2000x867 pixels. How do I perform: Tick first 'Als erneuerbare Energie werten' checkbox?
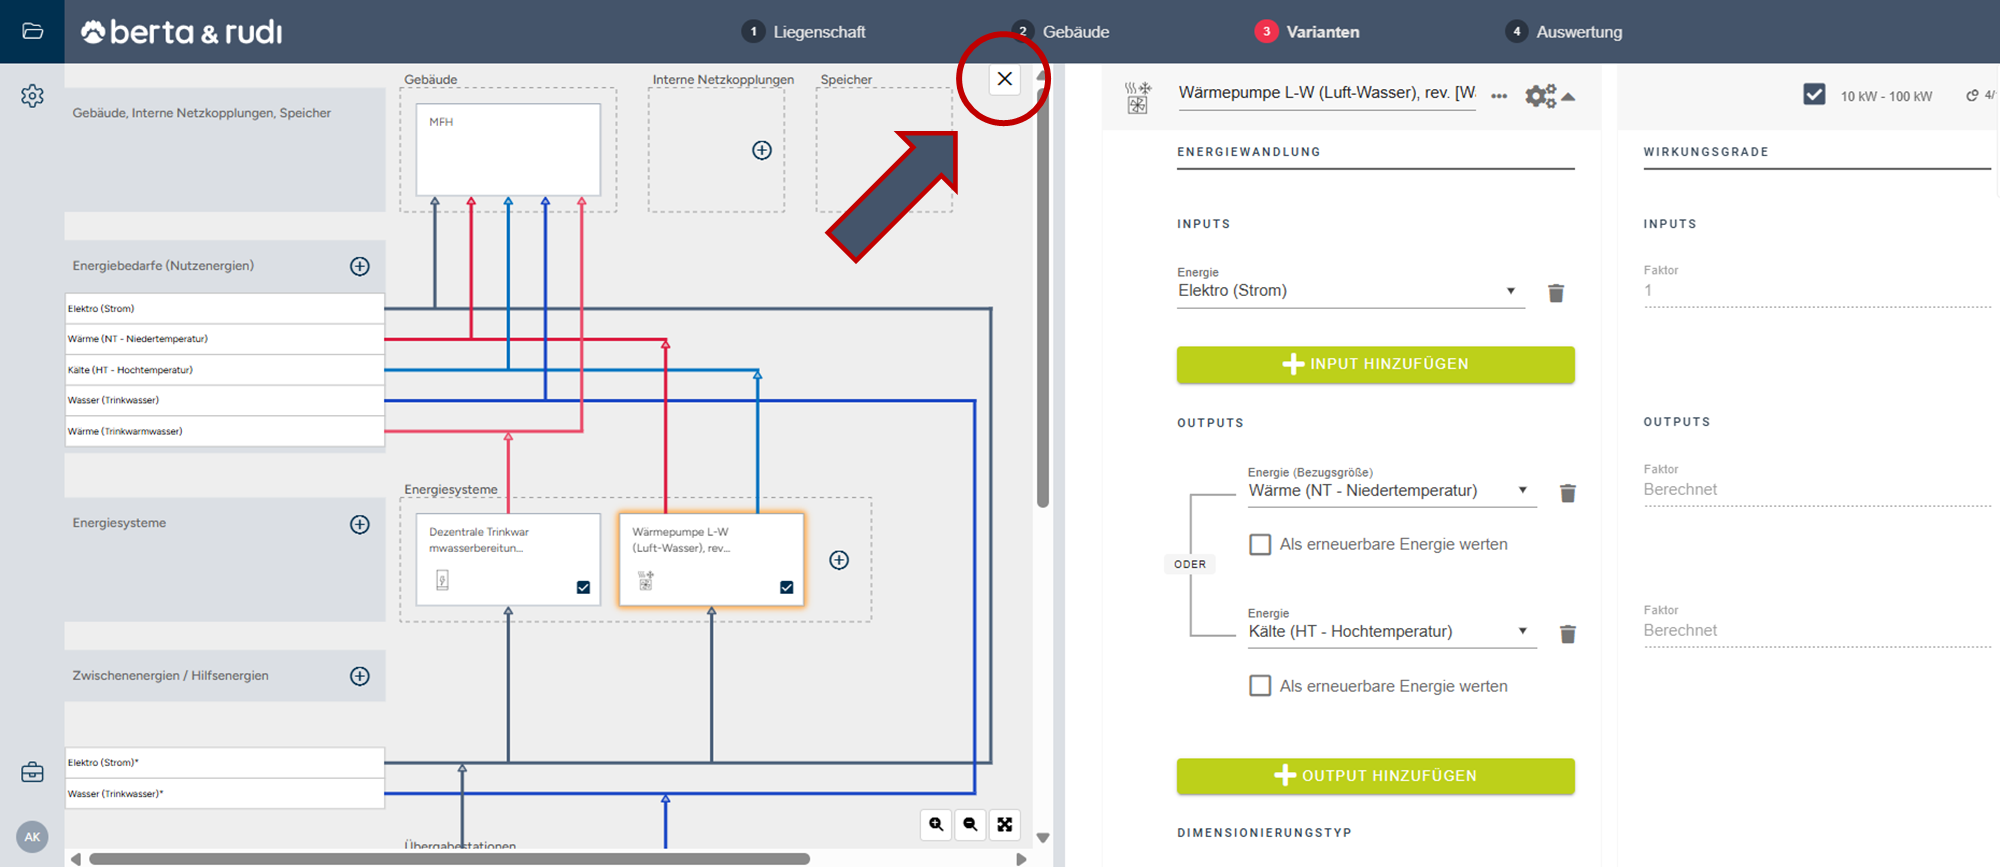coord(1260,544)
